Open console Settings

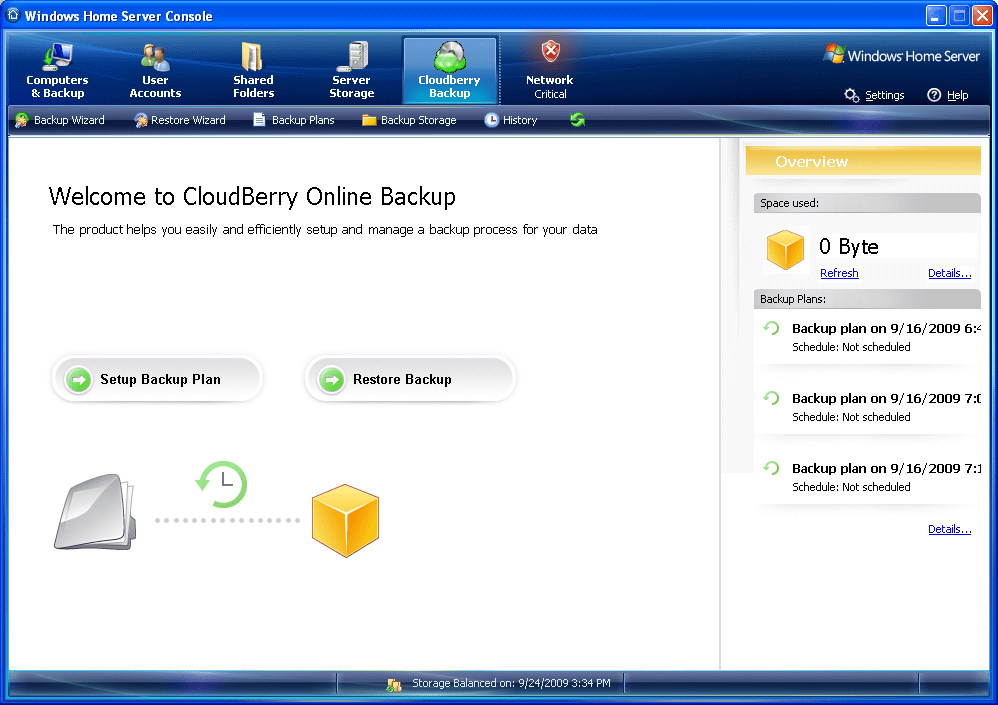point(875,95)
